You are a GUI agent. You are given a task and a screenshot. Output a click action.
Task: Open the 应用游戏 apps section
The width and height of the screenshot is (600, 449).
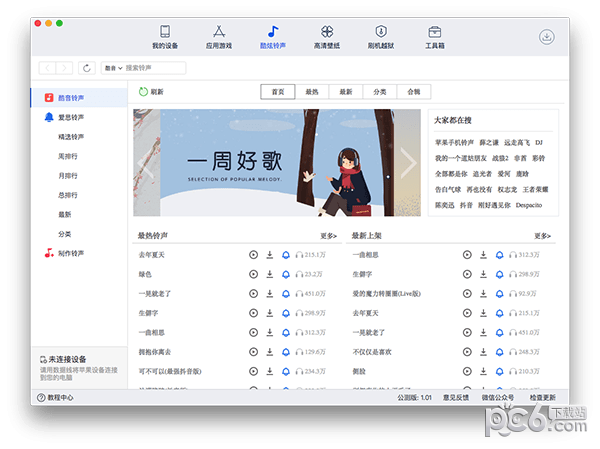[219, 37]
